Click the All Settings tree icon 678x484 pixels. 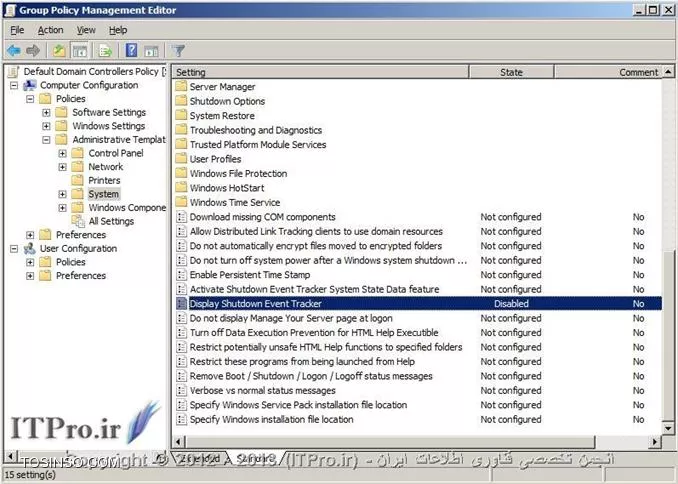[78, 221]
